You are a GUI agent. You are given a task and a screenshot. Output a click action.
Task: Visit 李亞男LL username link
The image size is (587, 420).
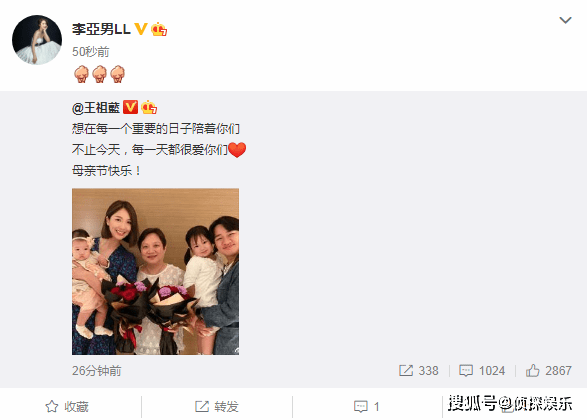tap(101, 29)
